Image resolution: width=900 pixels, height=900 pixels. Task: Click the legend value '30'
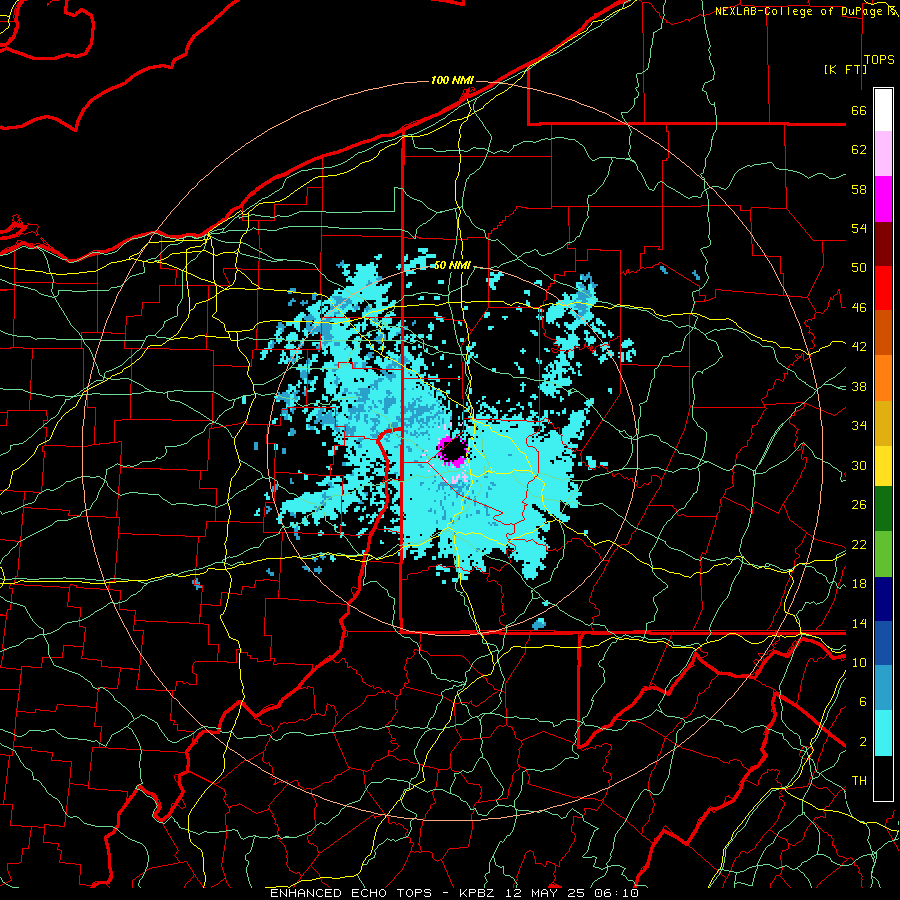pos(859,465)
